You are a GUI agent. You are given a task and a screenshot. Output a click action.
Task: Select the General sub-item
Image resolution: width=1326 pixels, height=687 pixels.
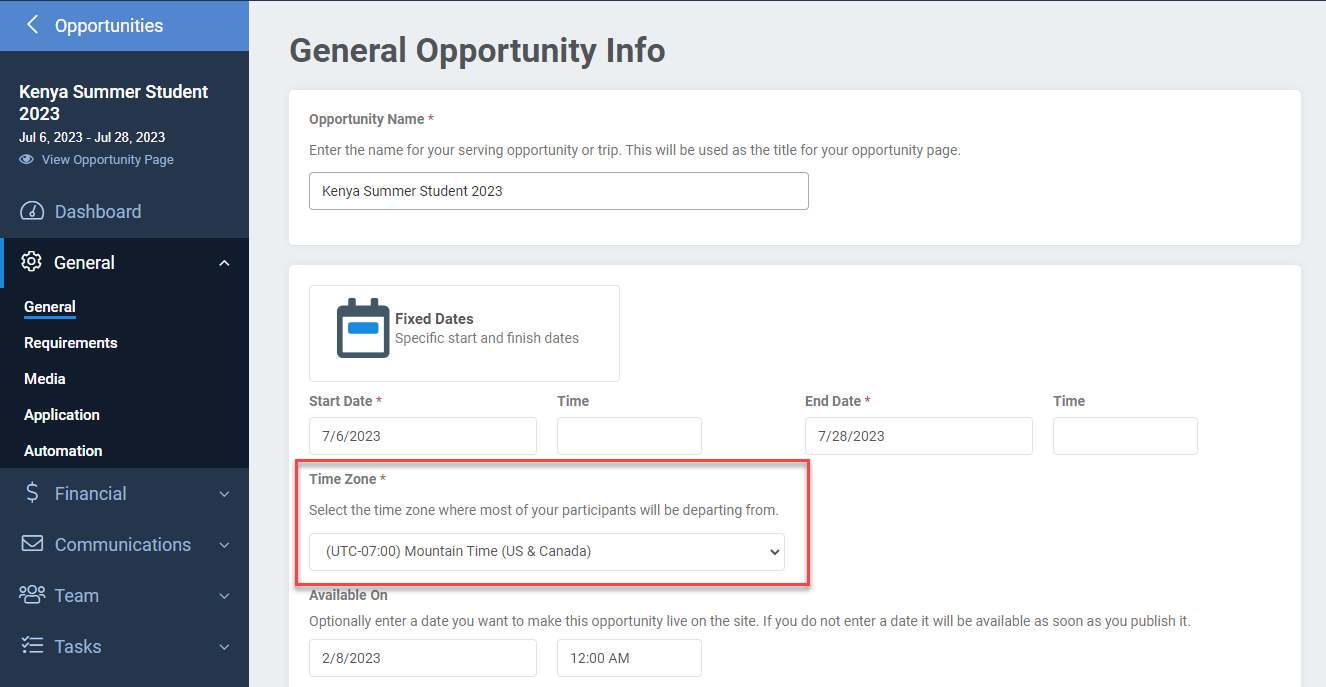[50, 307]
